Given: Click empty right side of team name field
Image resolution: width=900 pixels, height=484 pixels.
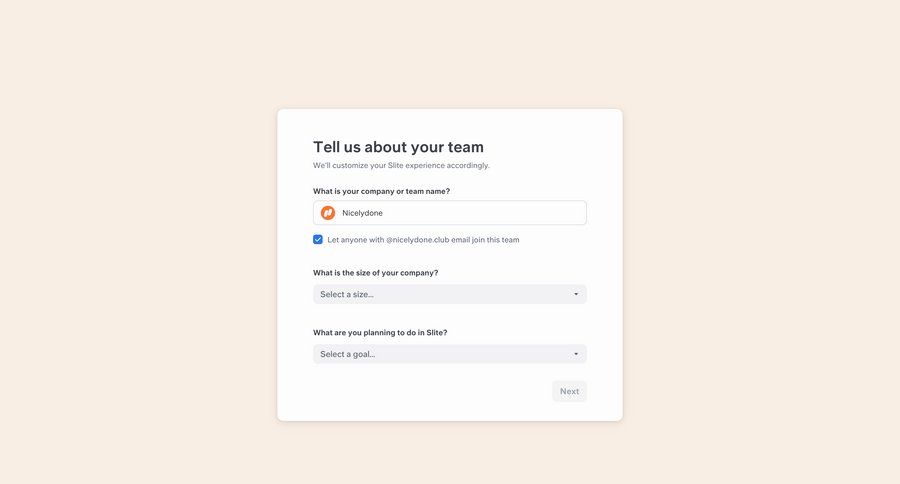Looking at the screenshot, I should point(500,213).
